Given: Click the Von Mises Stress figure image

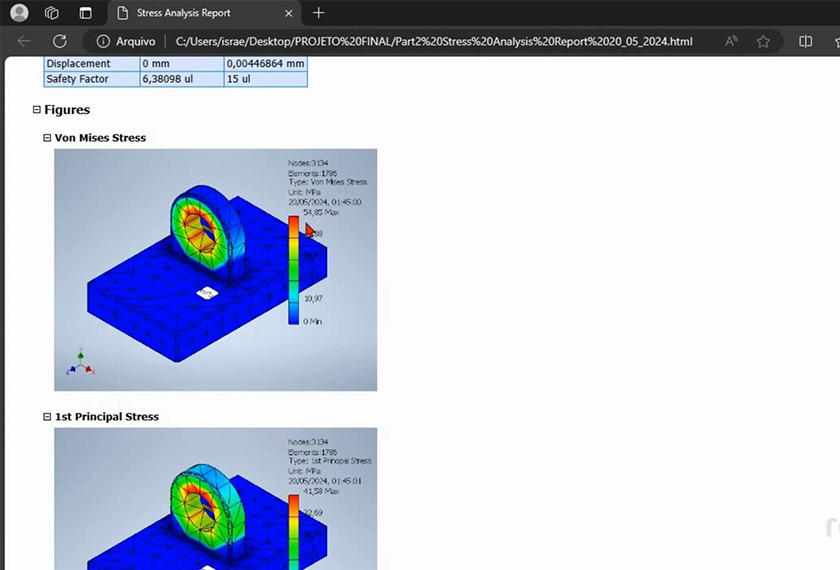Looking at the screenshot, I should 180,270.
